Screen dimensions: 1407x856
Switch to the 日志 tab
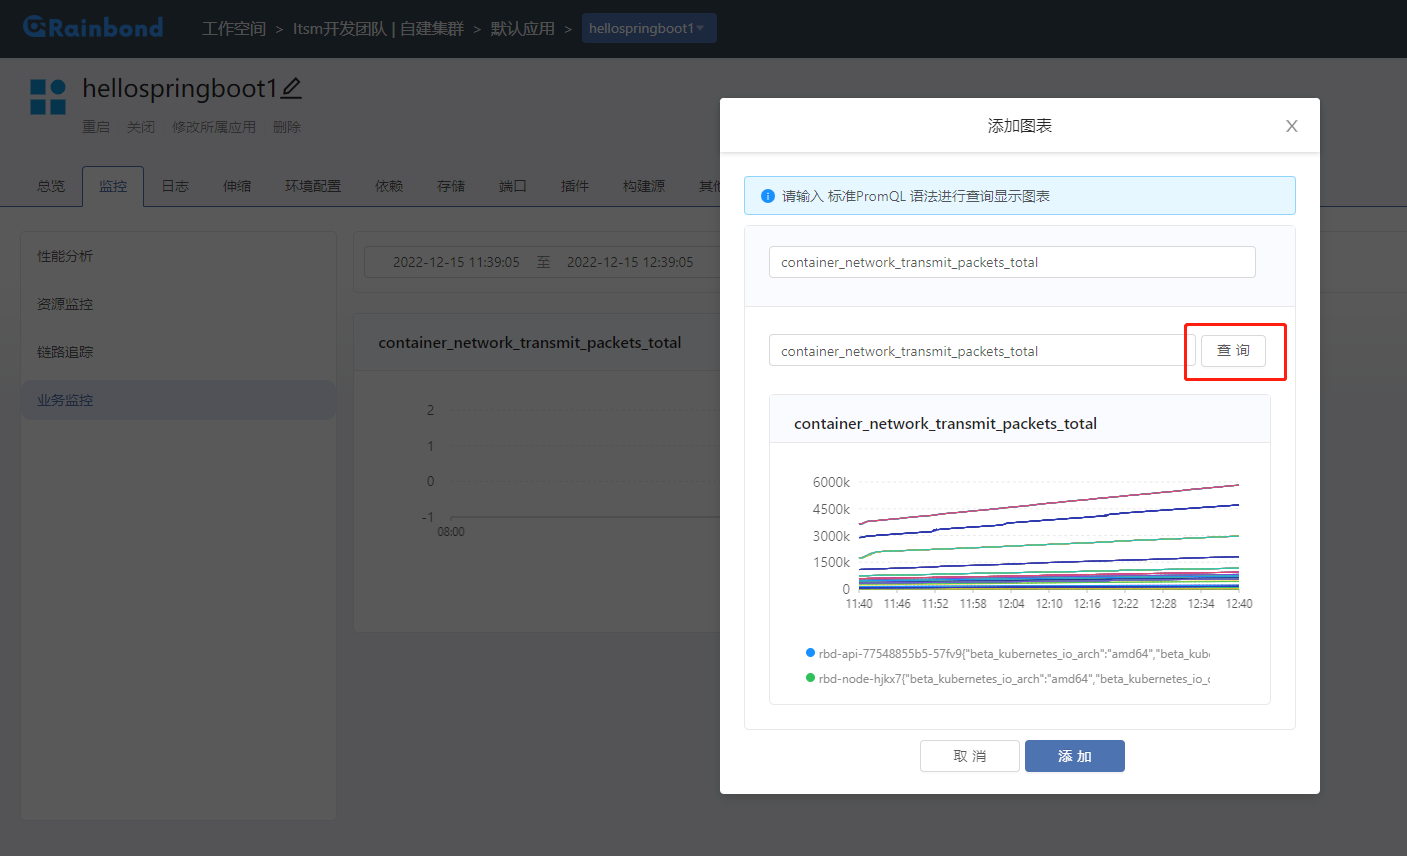(x=174, y=185)
